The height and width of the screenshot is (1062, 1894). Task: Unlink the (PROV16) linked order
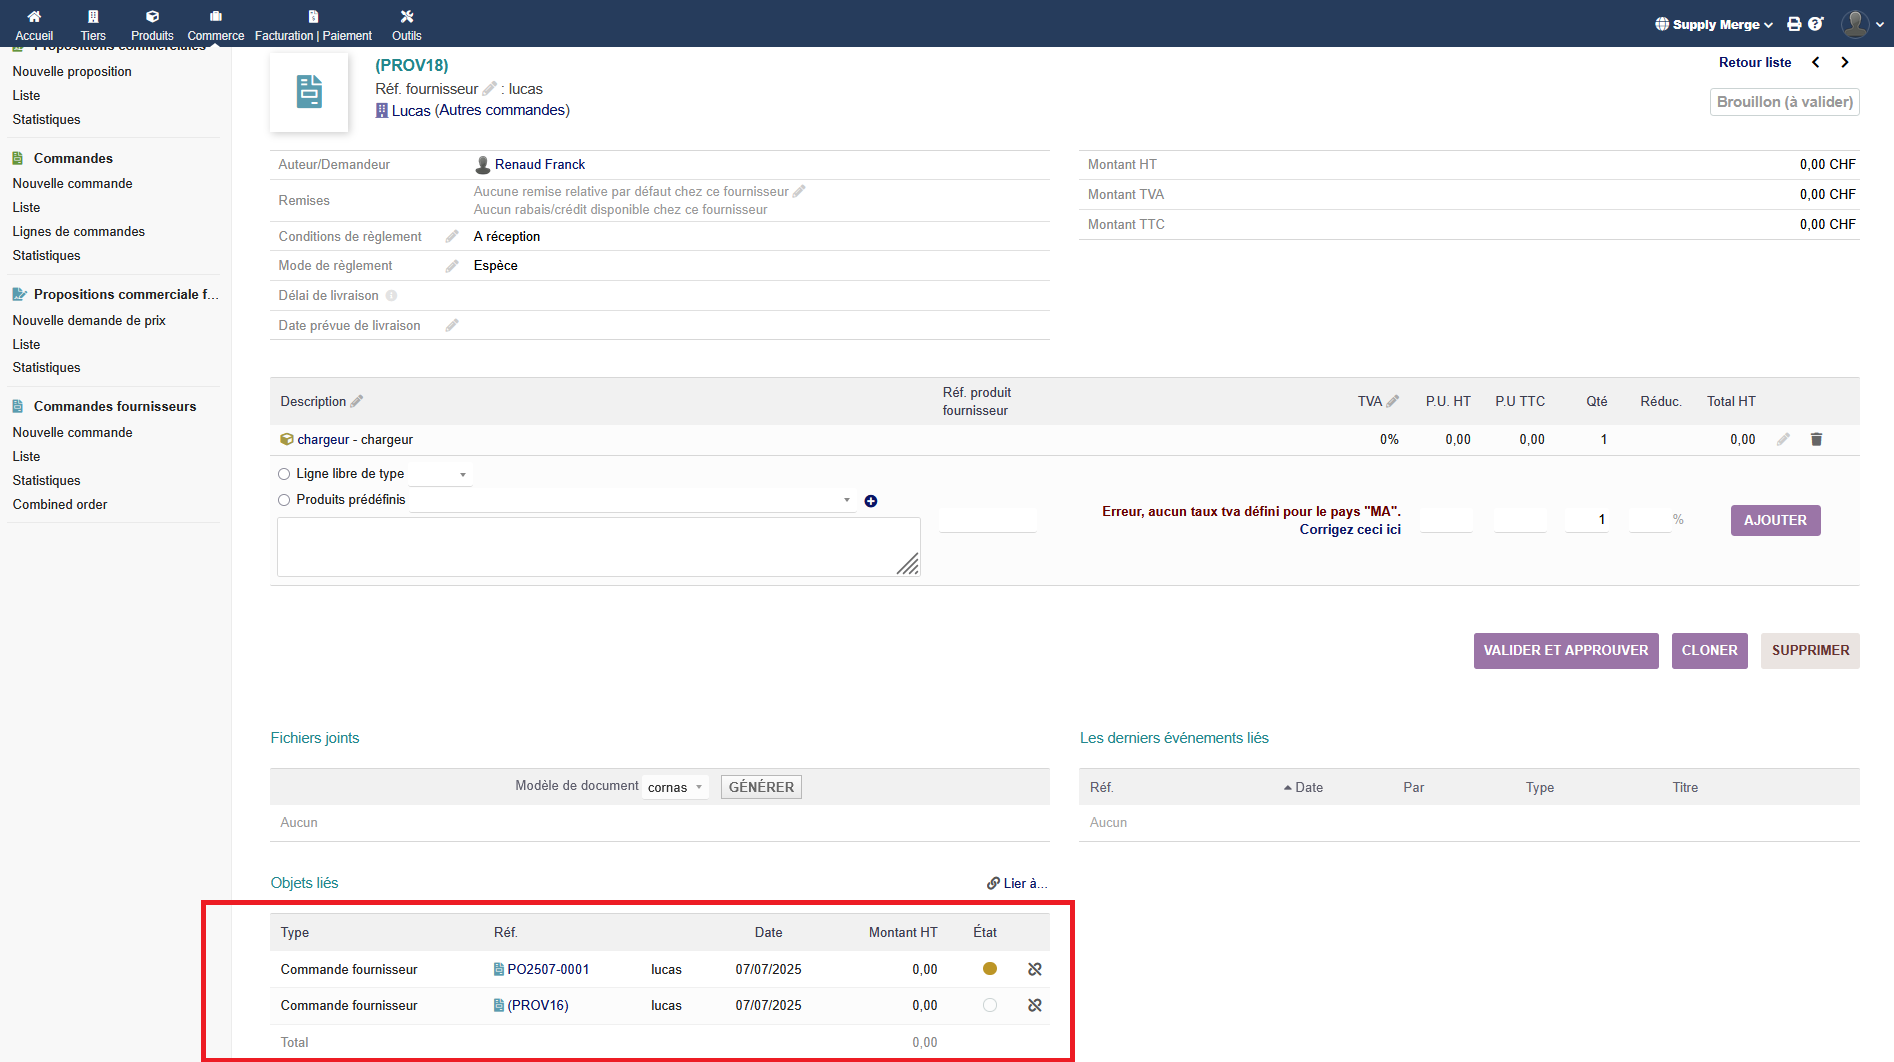(1035, 1005)
